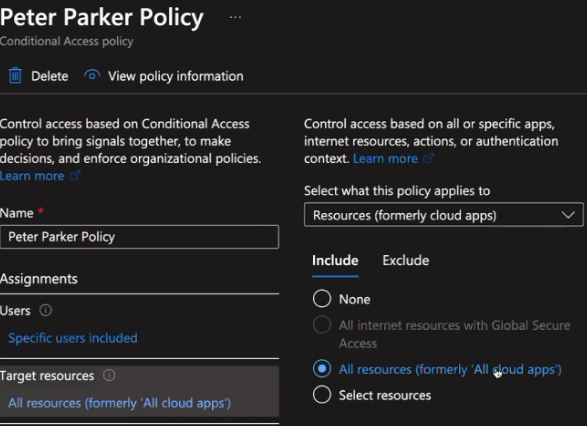This screenshot has width=587, height=426.
Task: Click the chevron arrow of the policy applies dropdown
Action: pyautogui.click(x=568, y=215)
